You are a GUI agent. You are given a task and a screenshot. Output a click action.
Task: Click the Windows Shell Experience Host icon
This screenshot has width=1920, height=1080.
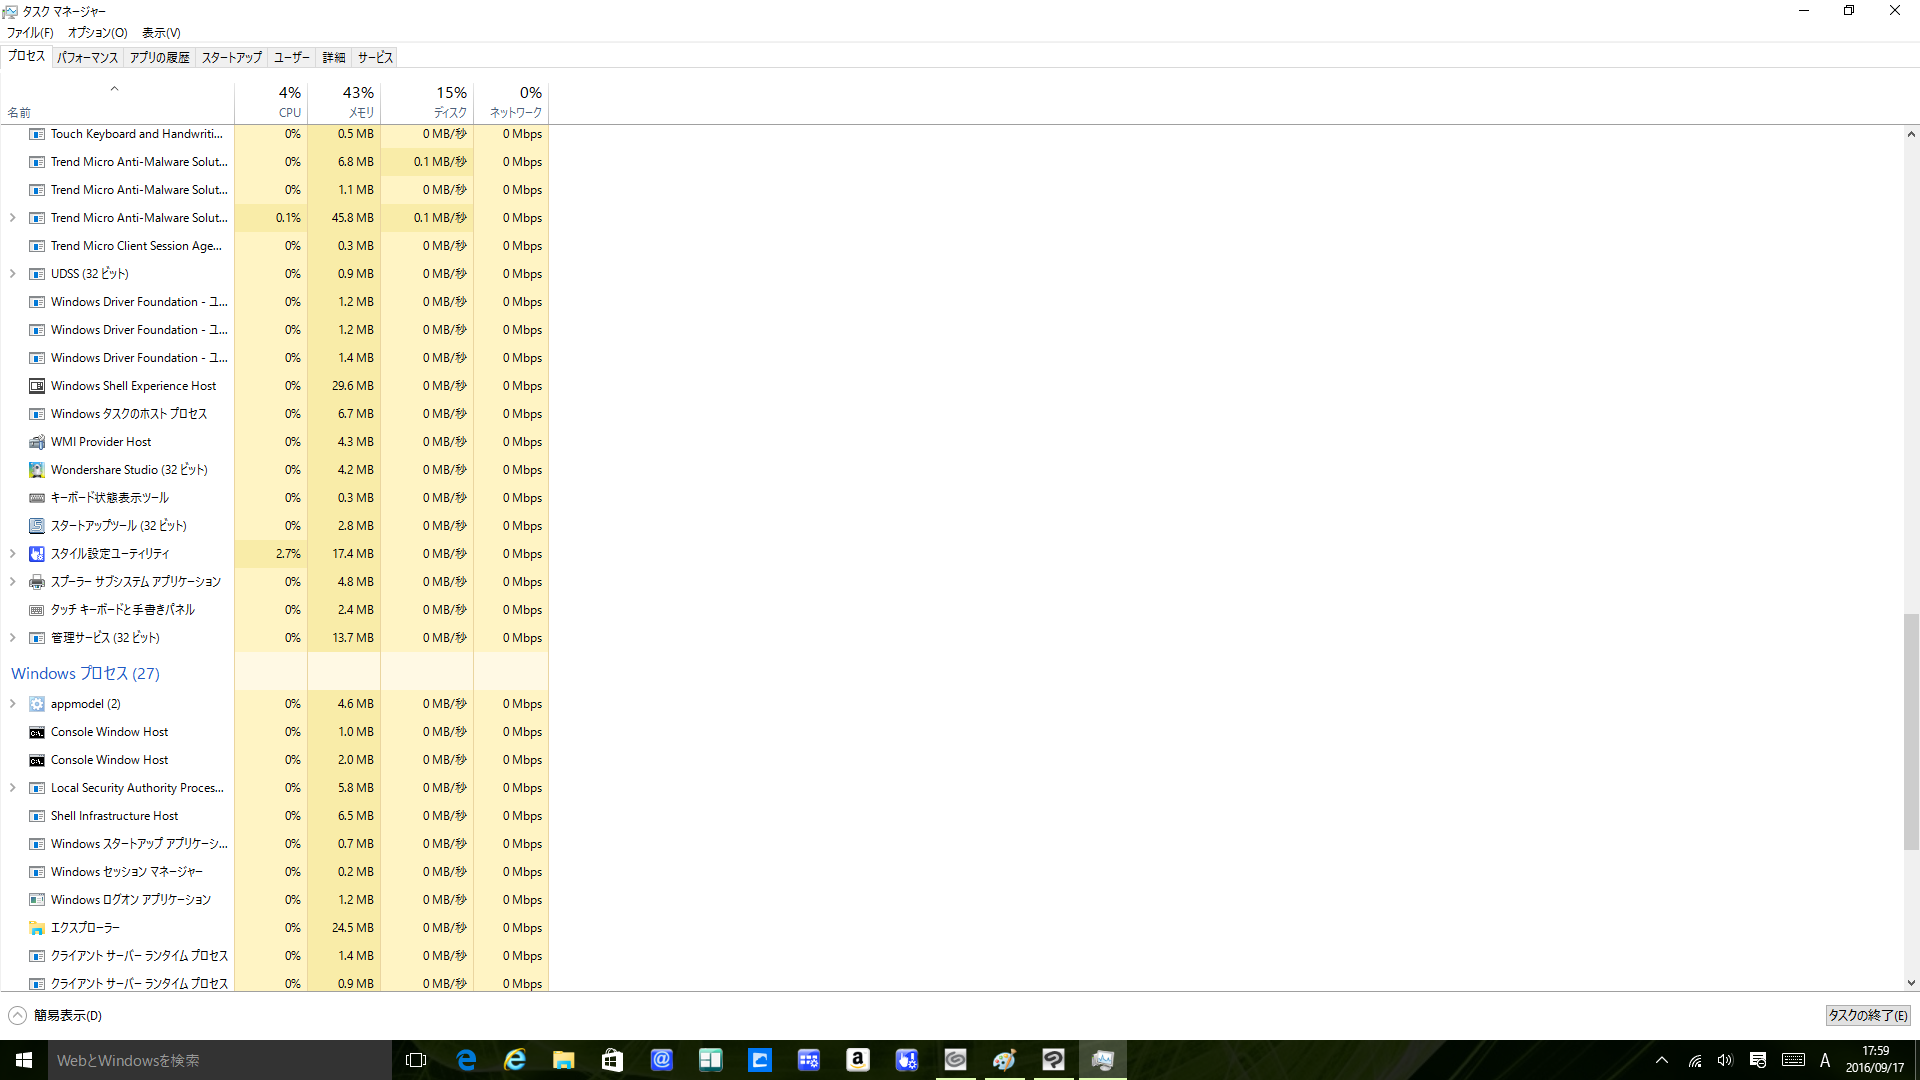[x=37, y=386]
